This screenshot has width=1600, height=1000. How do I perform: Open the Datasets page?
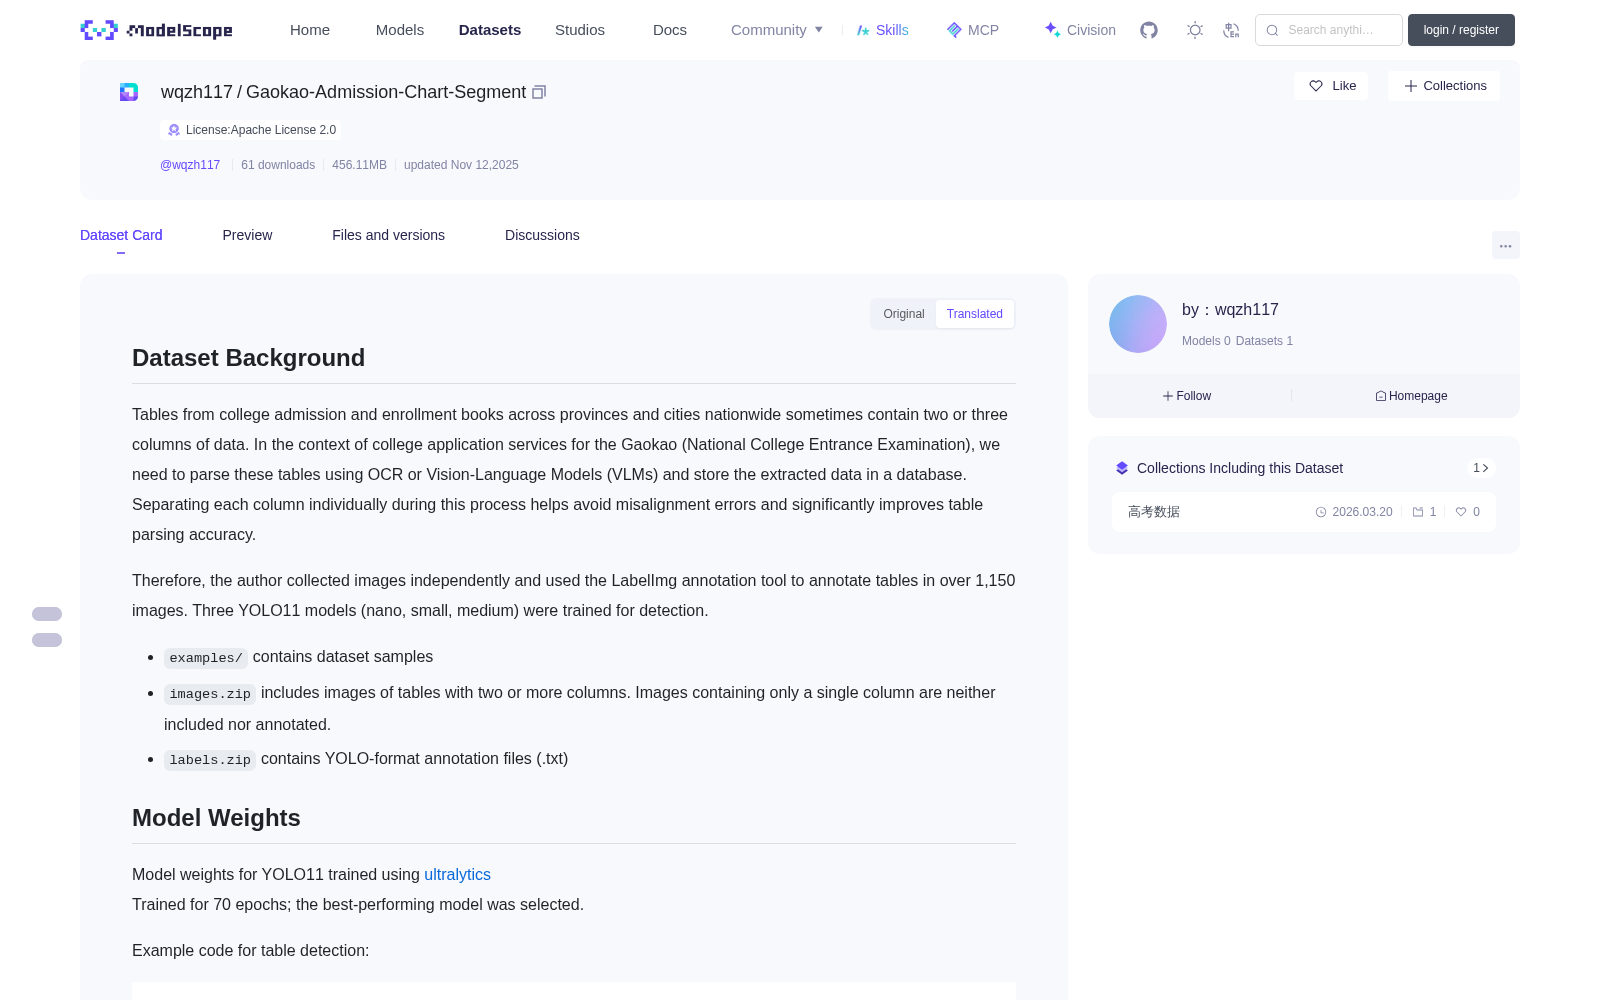click(x=490, y=30)
